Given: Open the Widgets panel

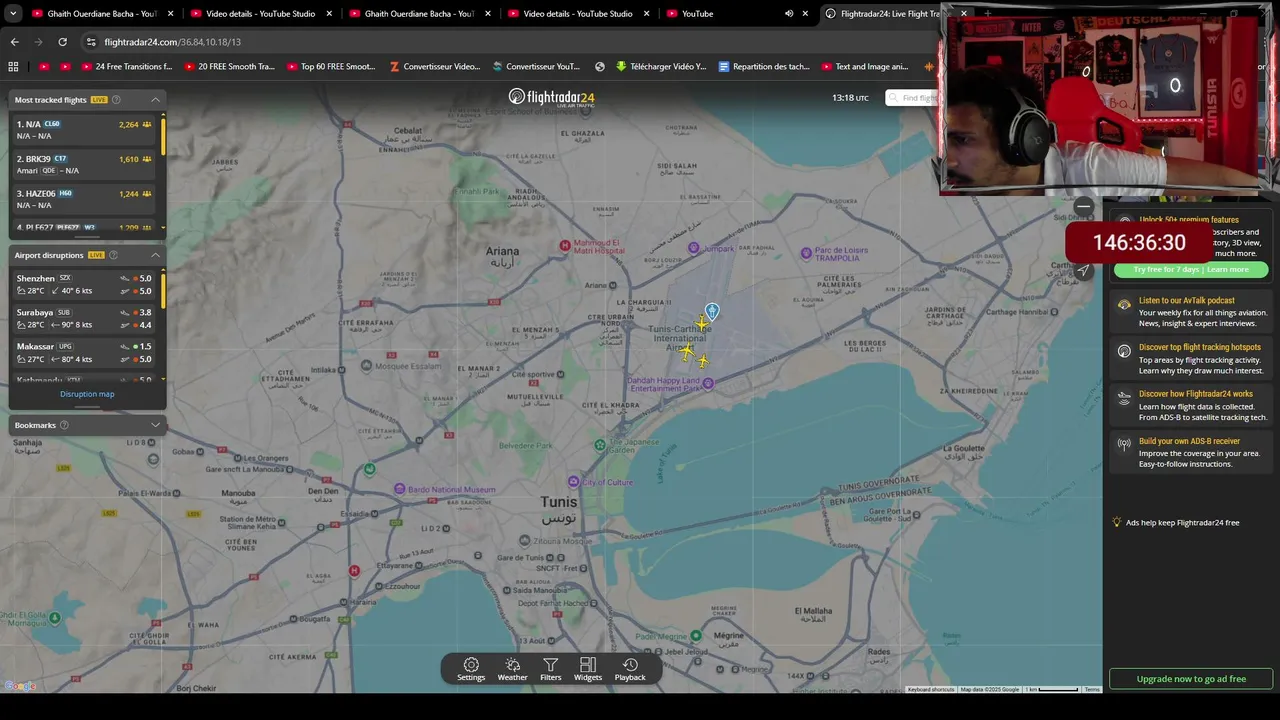Looking at the screenshot, I should click(588, 669).
